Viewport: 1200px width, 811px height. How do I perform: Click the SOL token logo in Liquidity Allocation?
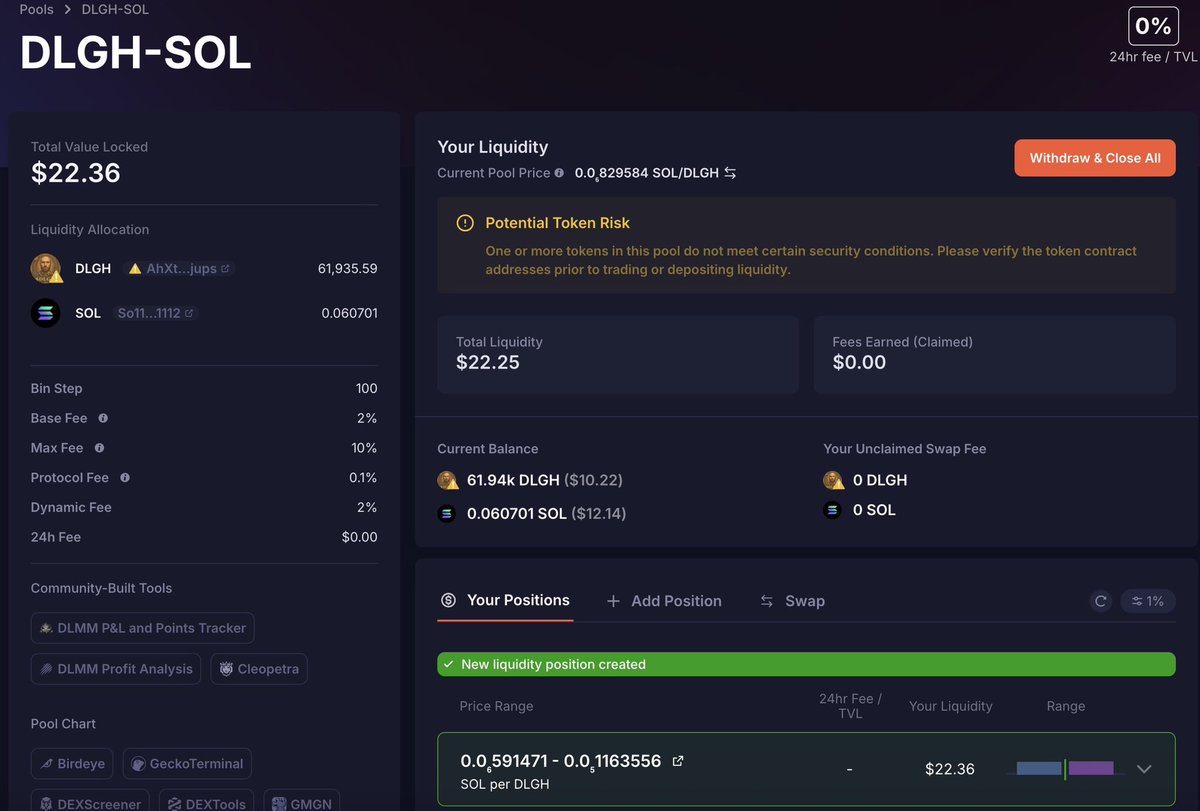coord(47,313)
